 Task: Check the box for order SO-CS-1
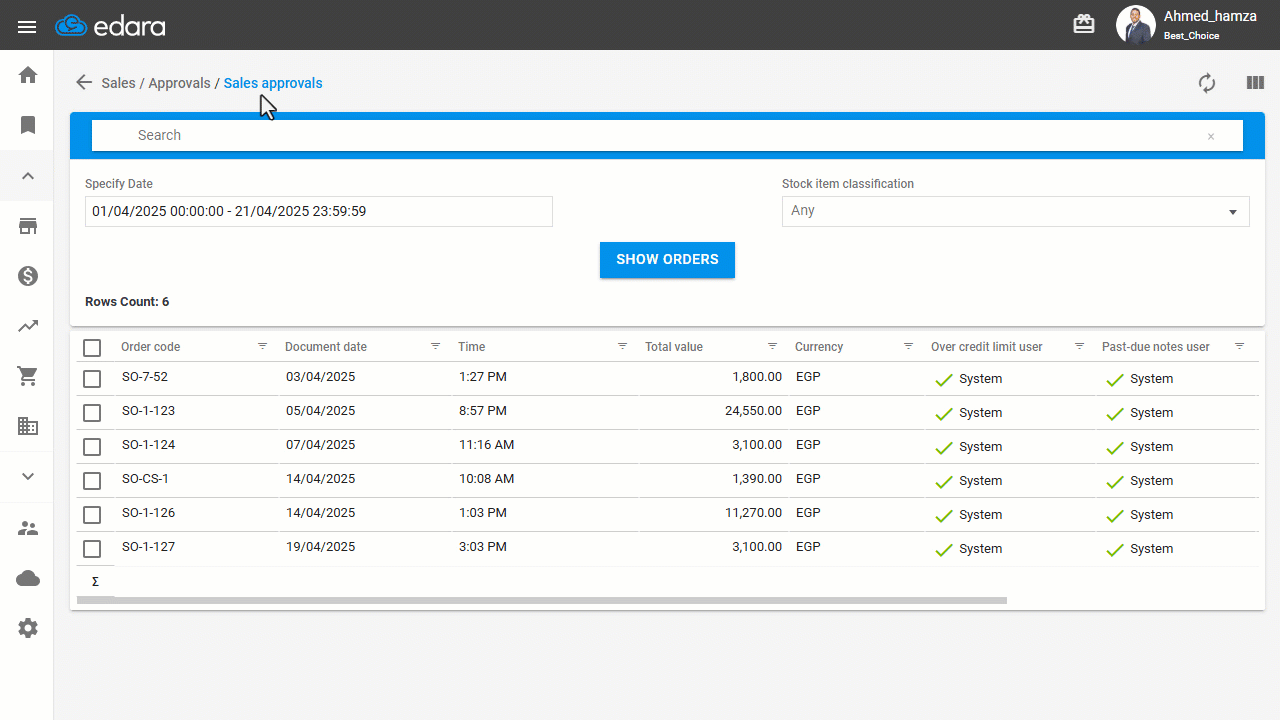click(92, 481)
